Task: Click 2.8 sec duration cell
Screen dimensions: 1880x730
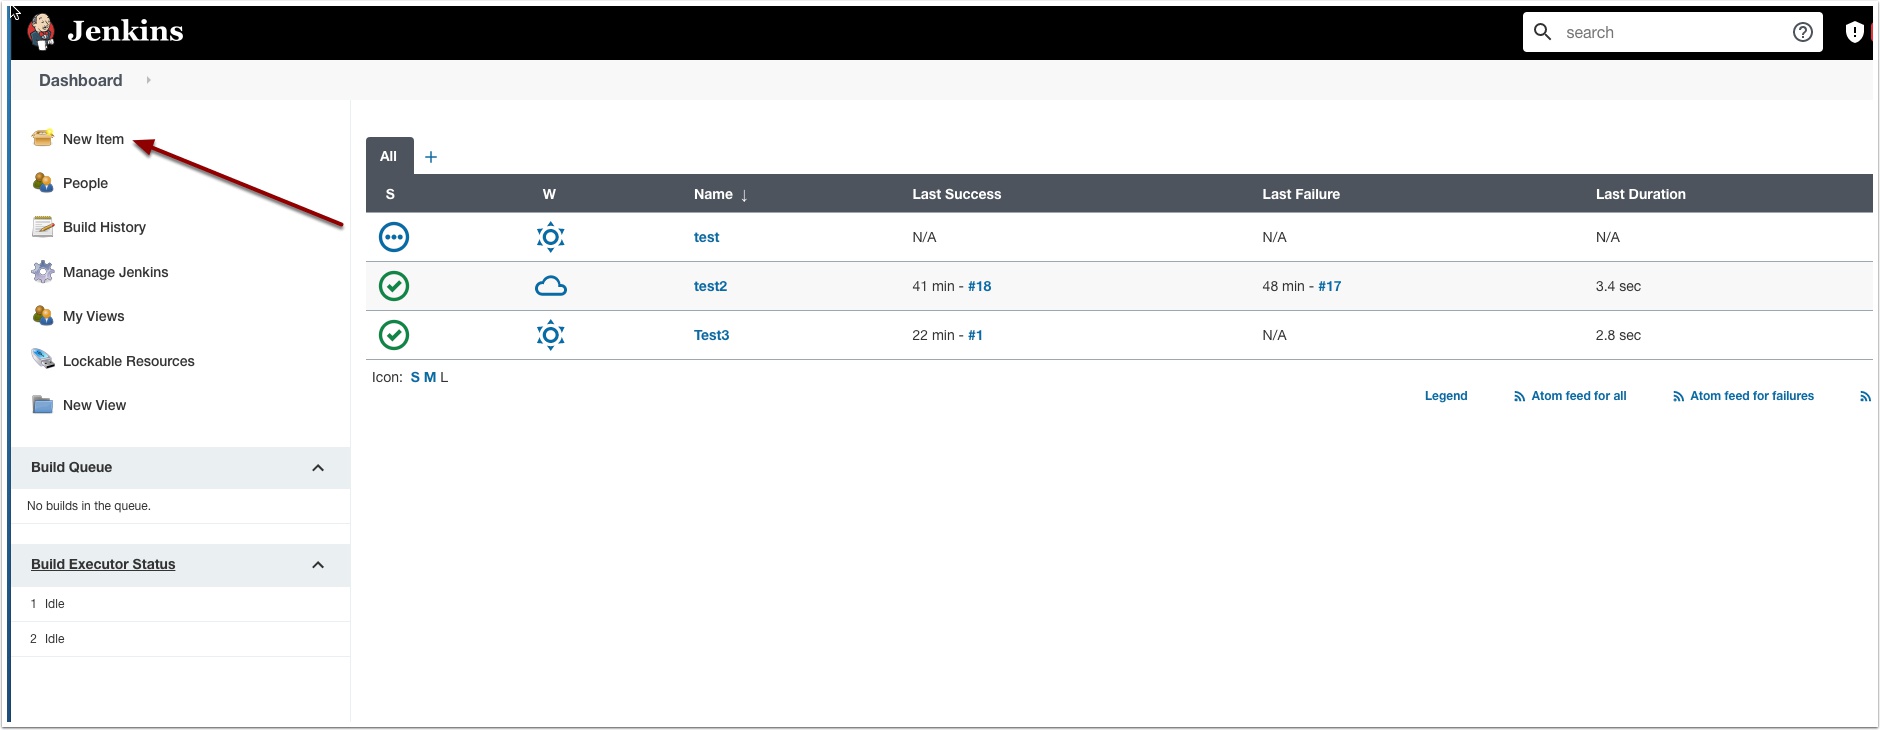Action: click(x=1618, y=335)
